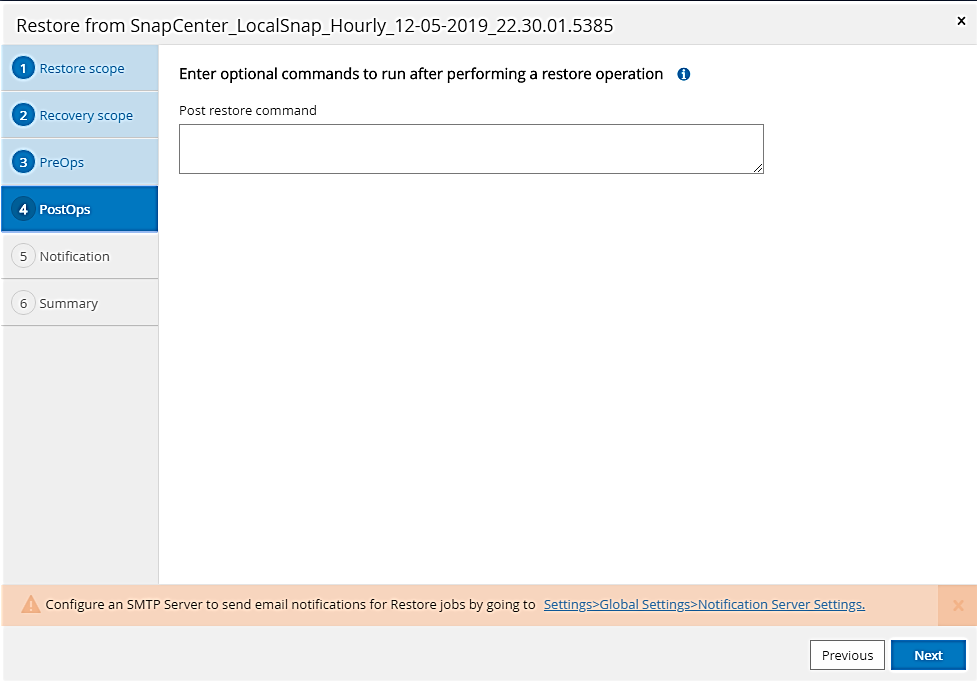Click the number 5 step badge

pos(23,256)
